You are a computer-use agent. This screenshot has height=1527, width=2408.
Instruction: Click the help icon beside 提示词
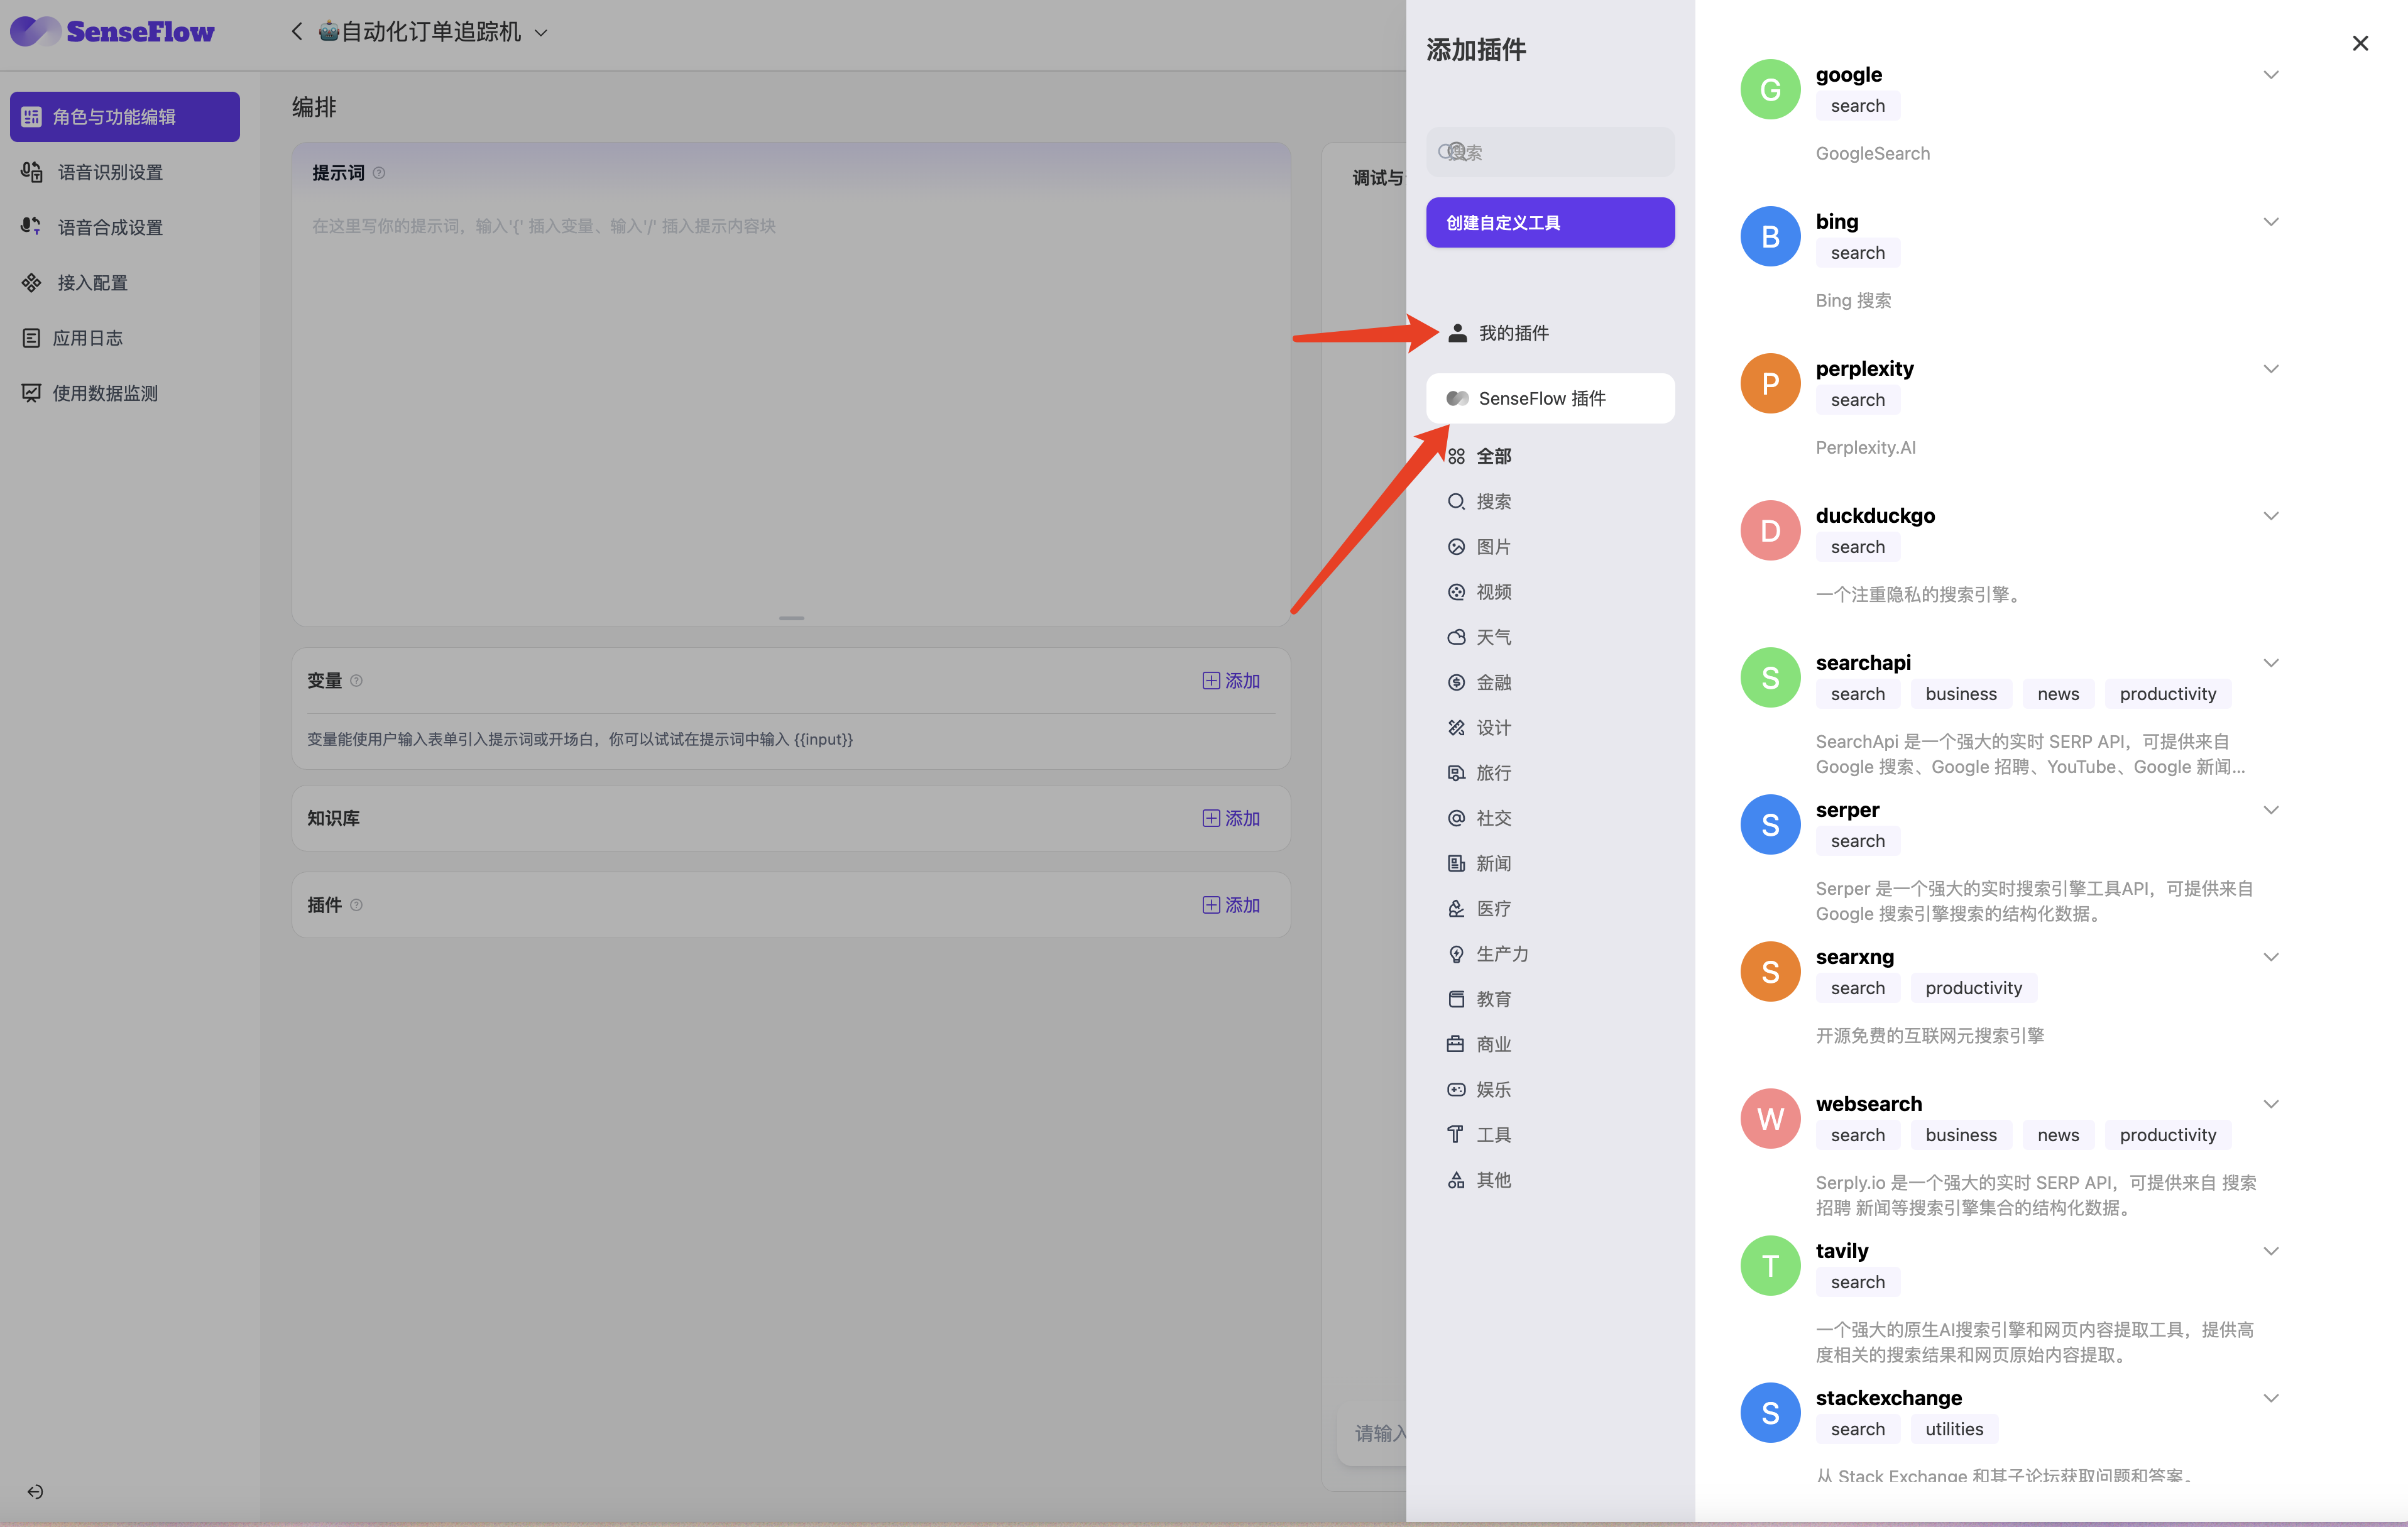click(x=379, y=173)
